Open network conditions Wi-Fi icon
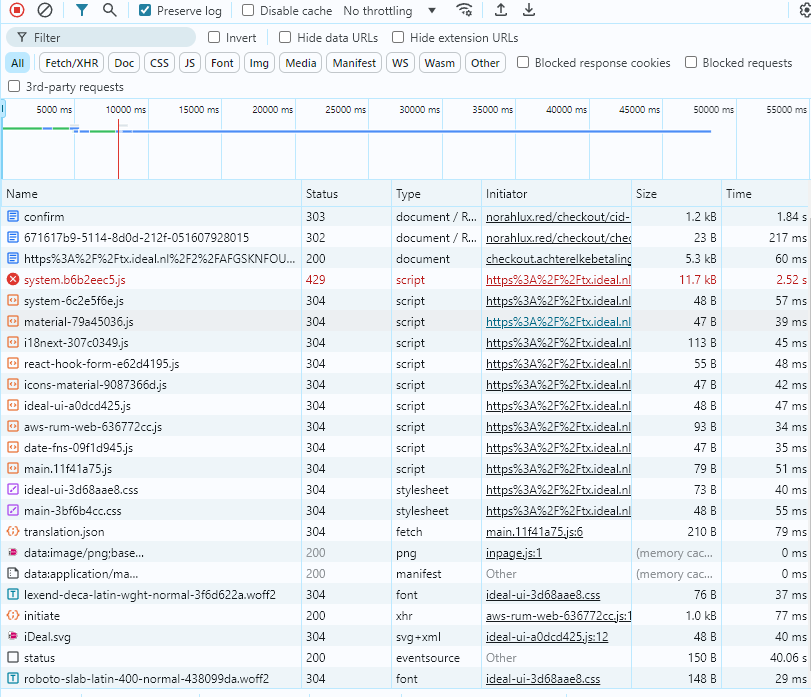Image resolution: width=811 pixels, height=697 pixels. click(x=464, y=10)
